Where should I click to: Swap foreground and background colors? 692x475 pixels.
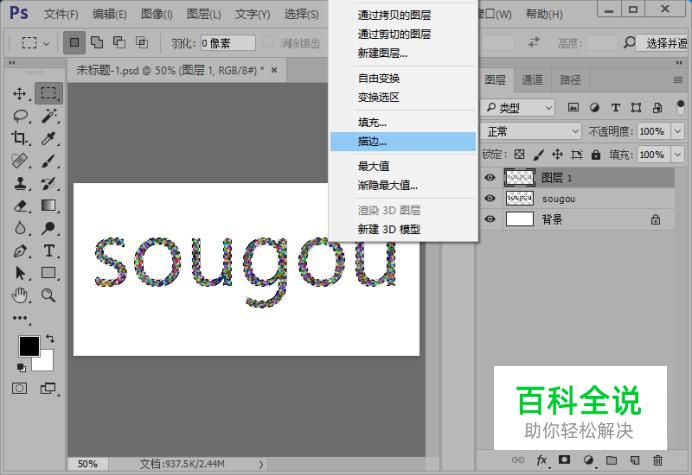(50, 339)
